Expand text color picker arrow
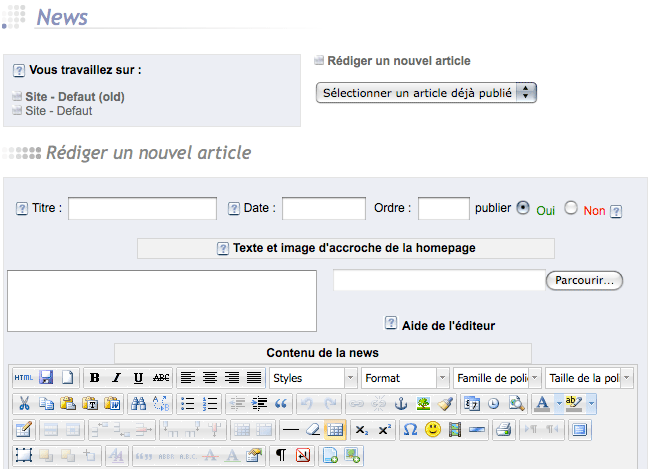This screenshot has width=650, height=469. tap(559, 403)
